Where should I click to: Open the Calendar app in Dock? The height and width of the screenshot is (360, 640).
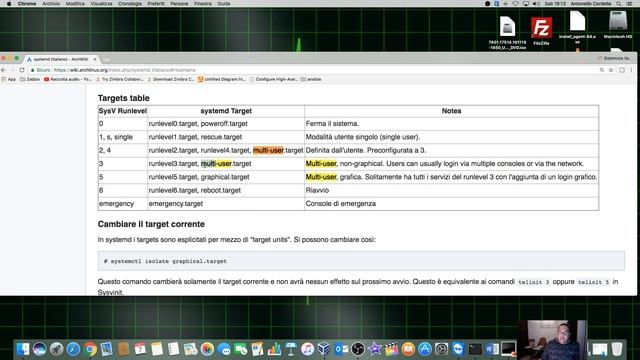140,349
